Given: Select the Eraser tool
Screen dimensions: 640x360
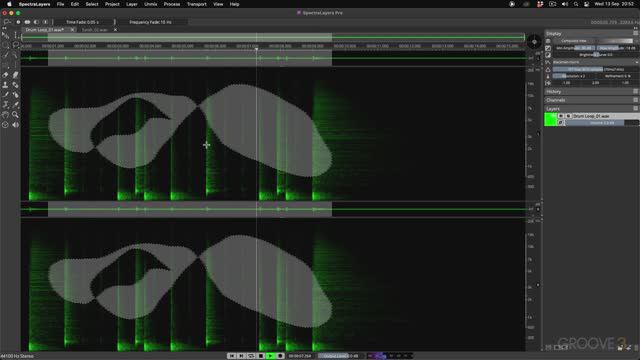Looking at the screenshot, I should tap(5, 75).
